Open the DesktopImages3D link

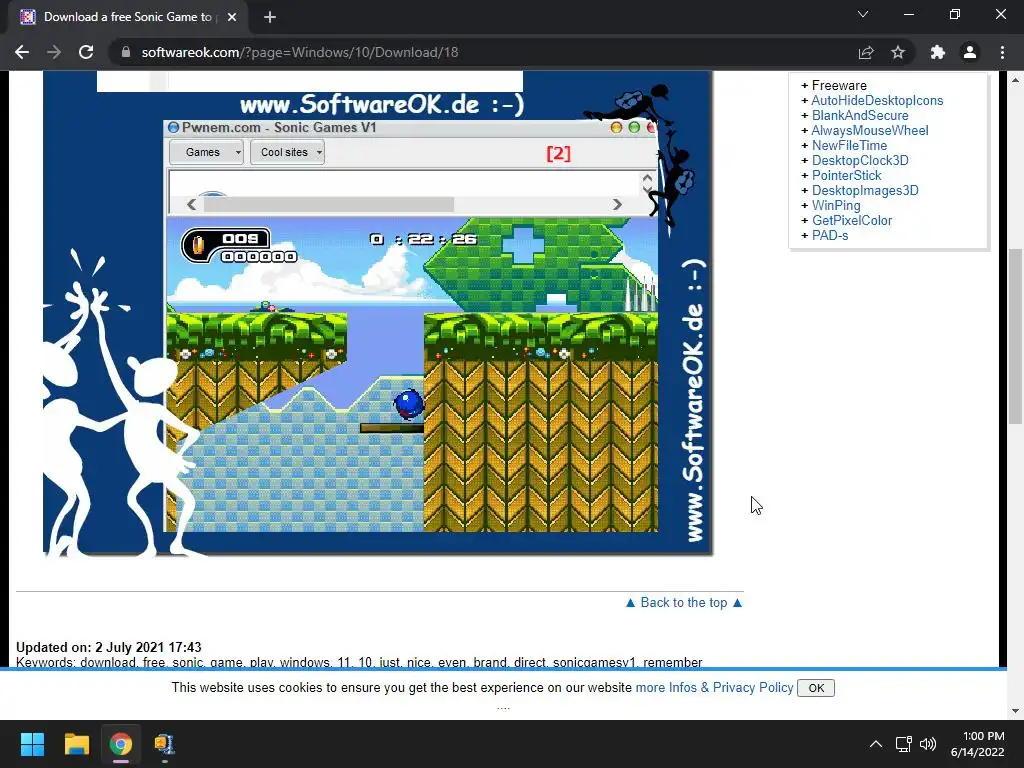click(865, 191)
